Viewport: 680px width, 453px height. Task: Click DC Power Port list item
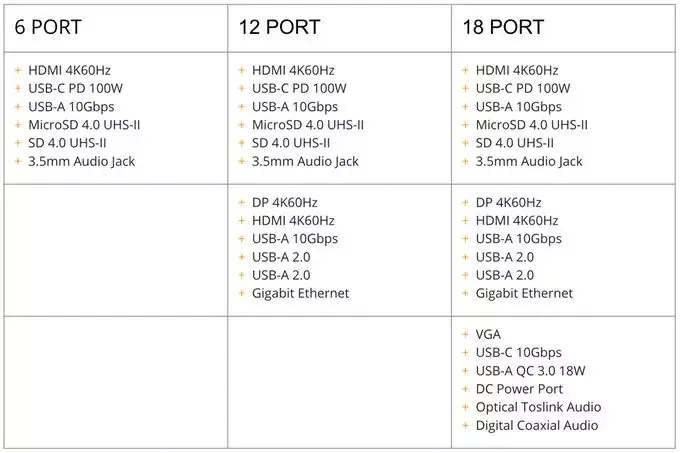[519, 389]
